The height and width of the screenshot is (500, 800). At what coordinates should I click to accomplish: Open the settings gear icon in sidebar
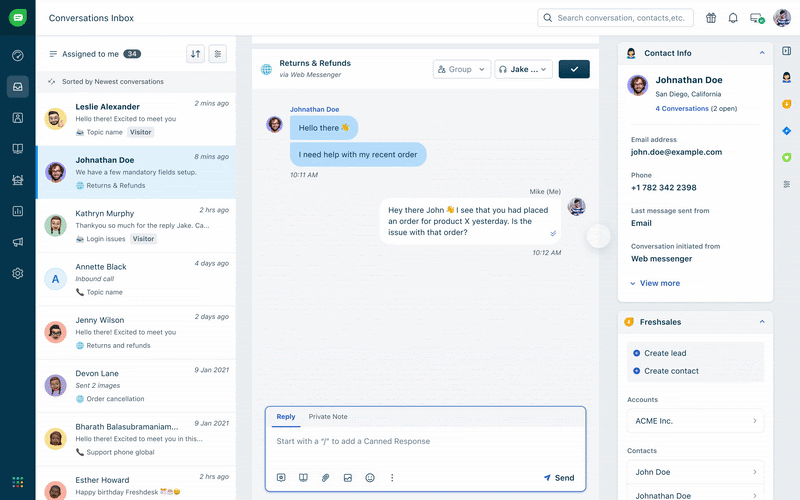click(x=17, y=273)
